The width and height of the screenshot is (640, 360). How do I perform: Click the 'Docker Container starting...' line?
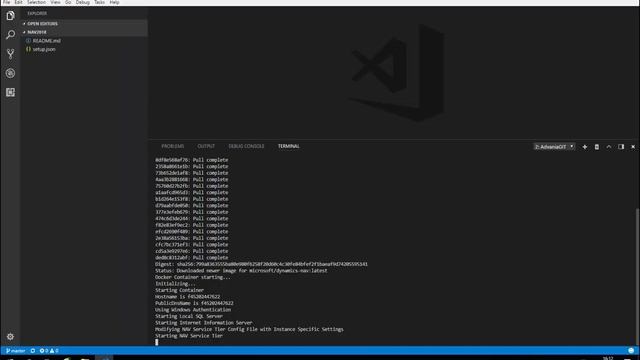(193, 277)
